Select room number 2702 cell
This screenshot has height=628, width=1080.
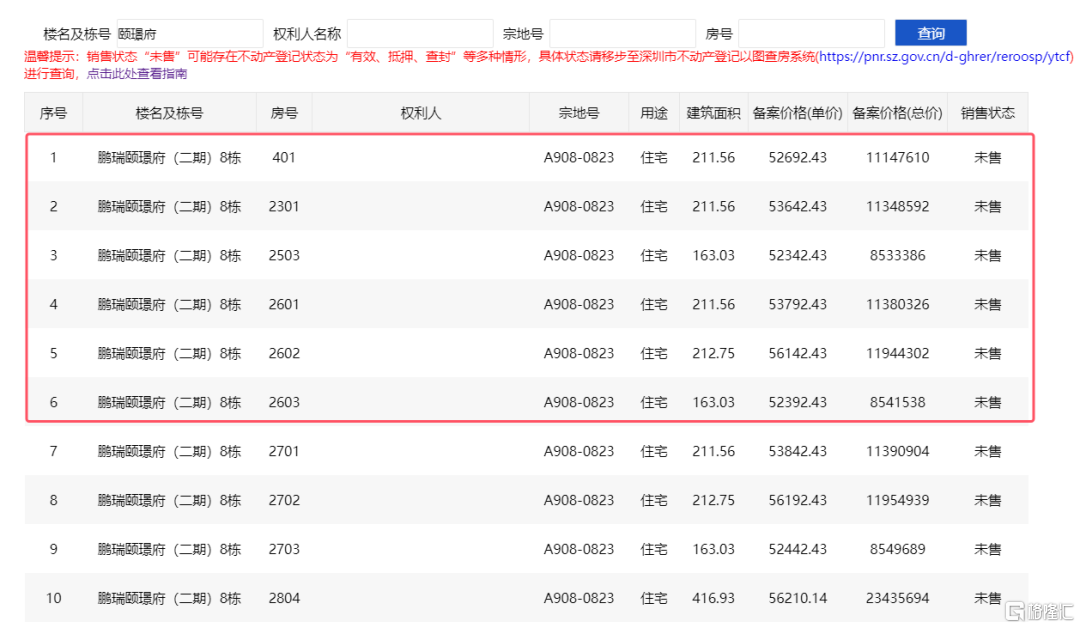click(284, 500)
